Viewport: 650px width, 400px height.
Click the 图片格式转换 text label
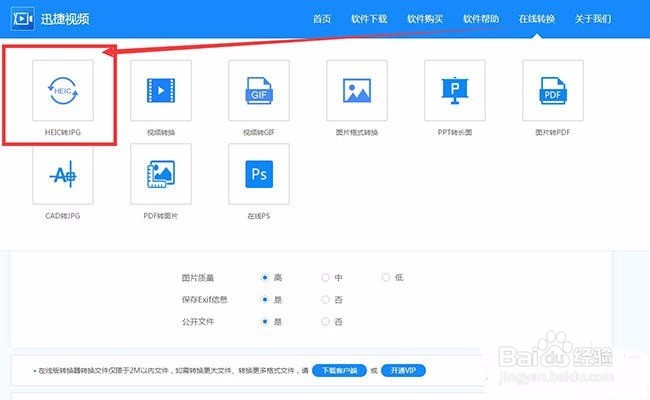(357, 132)
